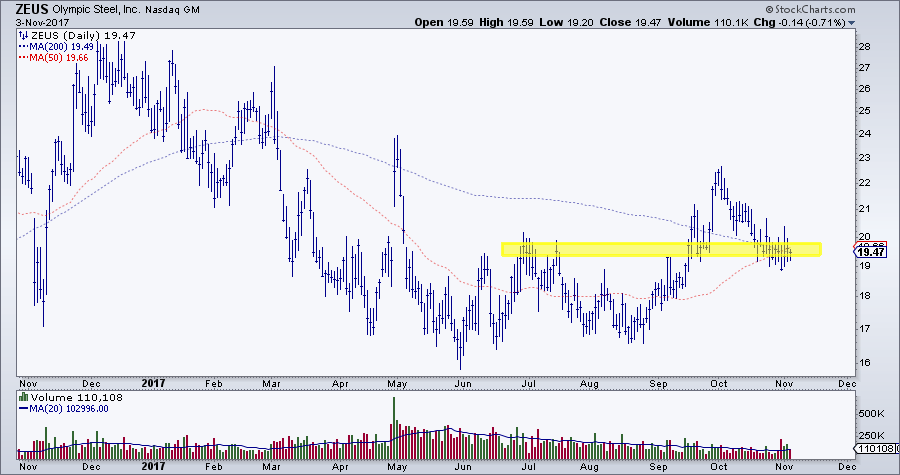
Task: Click the 3-Nov-2017 date in header
Action: pyautogui.click(x=33, y=21)
